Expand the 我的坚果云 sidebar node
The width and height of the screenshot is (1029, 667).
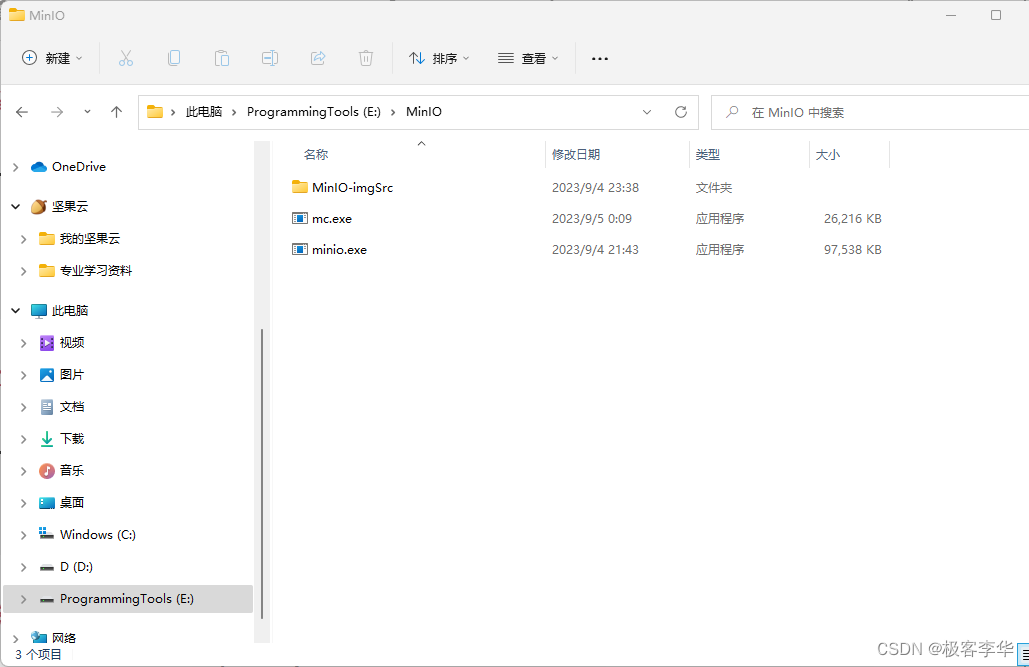click(22, 238)
